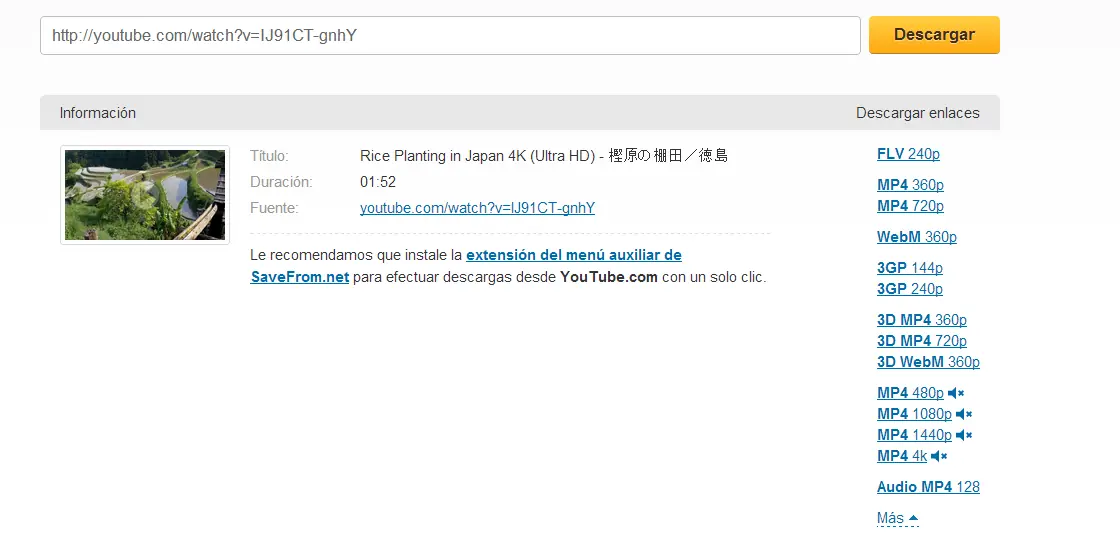Download the MP4 1080p video-only link
This screenshot has width=1120, height=553.
point(914,414)
